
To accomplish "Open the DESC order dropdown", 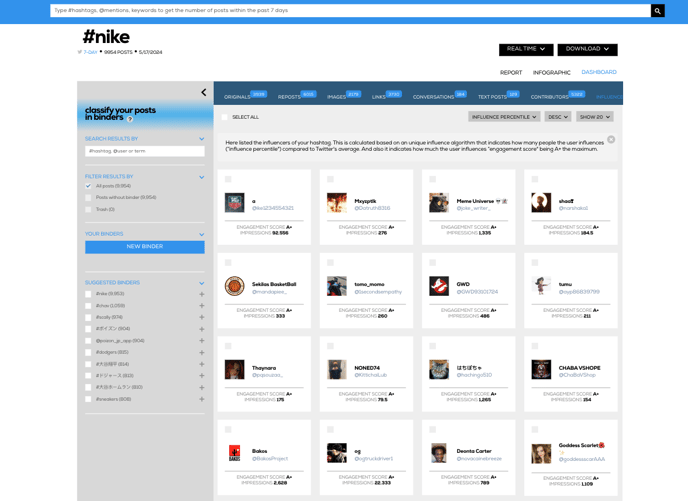I will 558,117.
